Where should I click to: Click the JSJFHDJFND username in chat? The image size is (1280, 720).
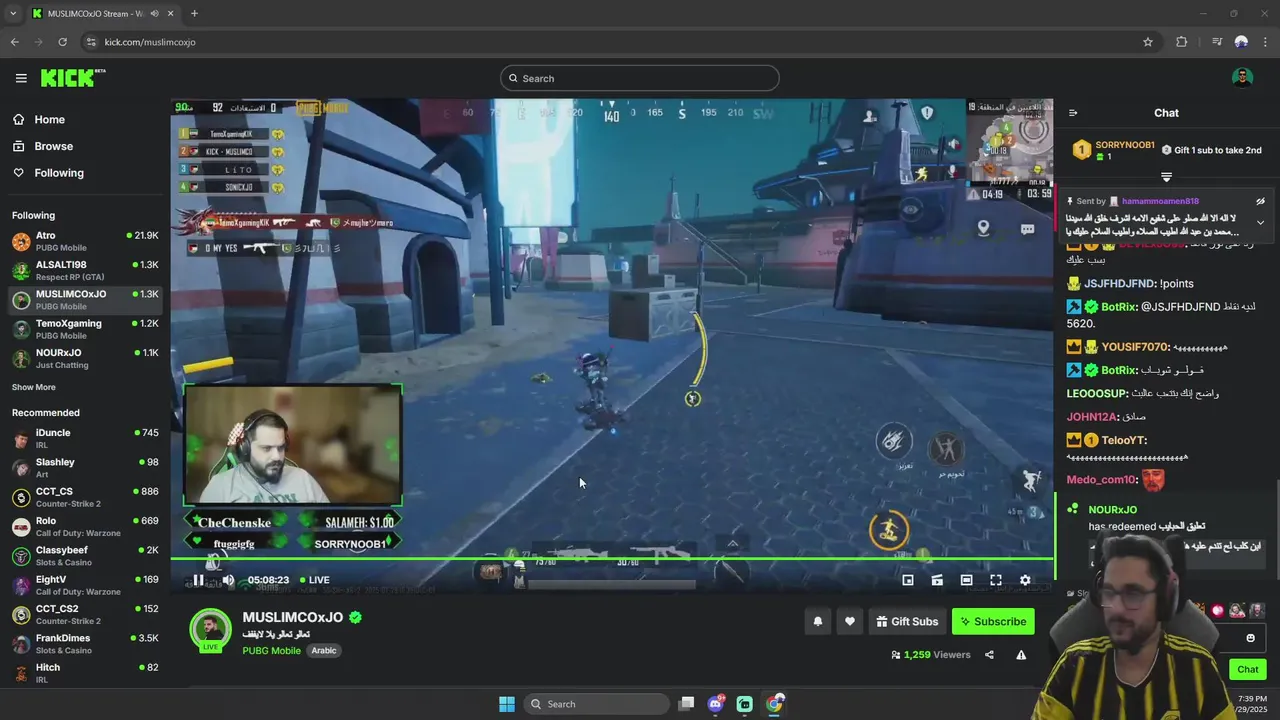[x=1120, y=283]
